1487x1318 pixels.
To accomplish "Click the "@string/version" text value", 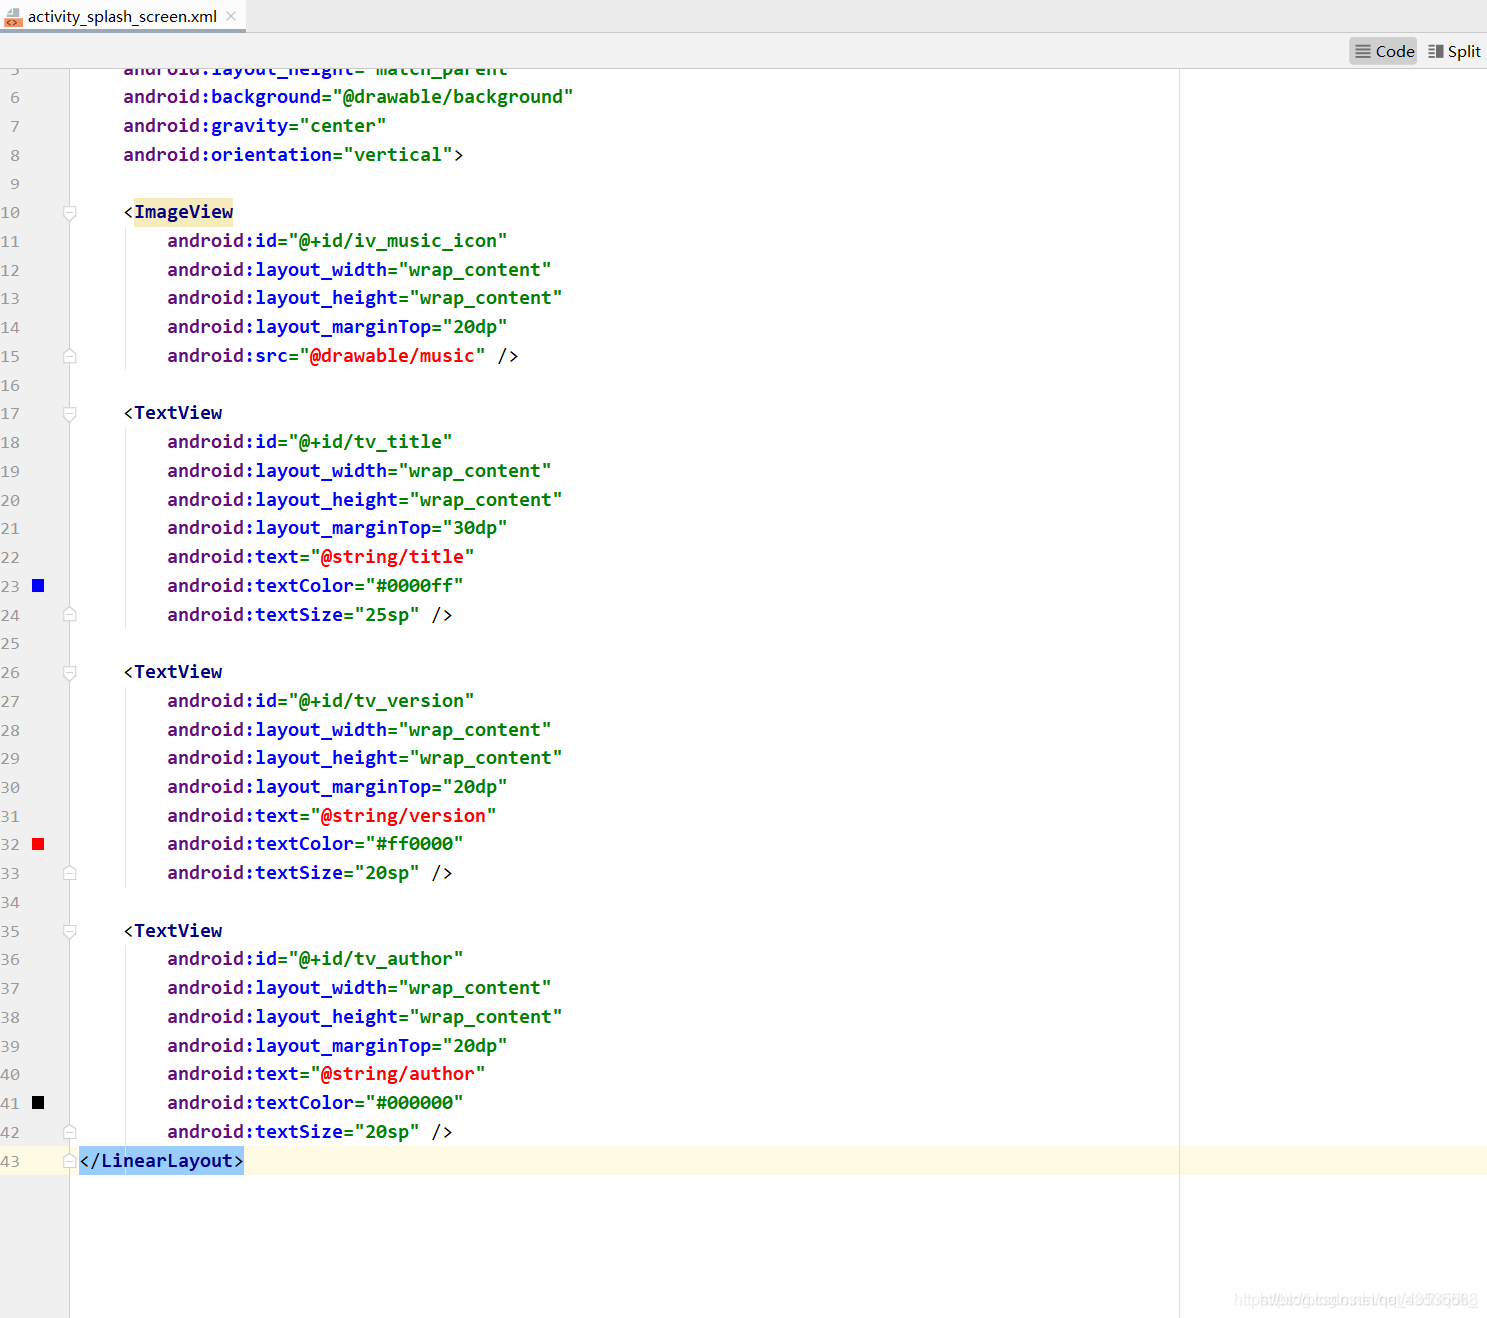I will (x=403, y=816).
